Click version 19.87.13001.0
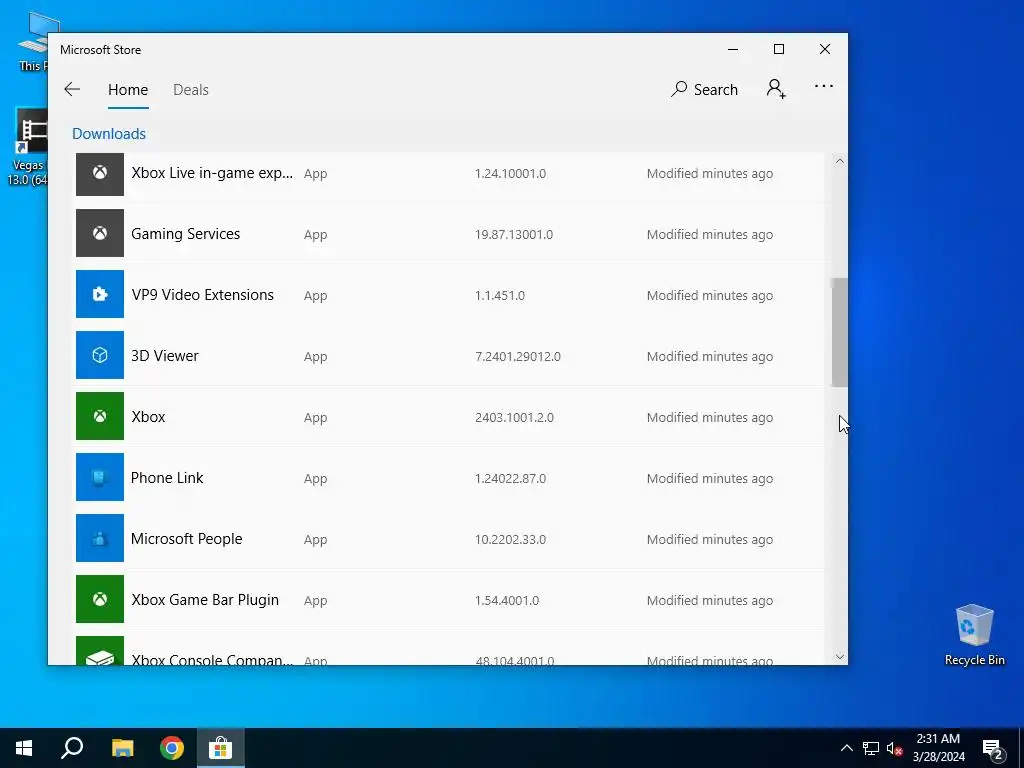The width and height of the screenshot is (1024, 768). pyautogui.click(x=514, y=234)
